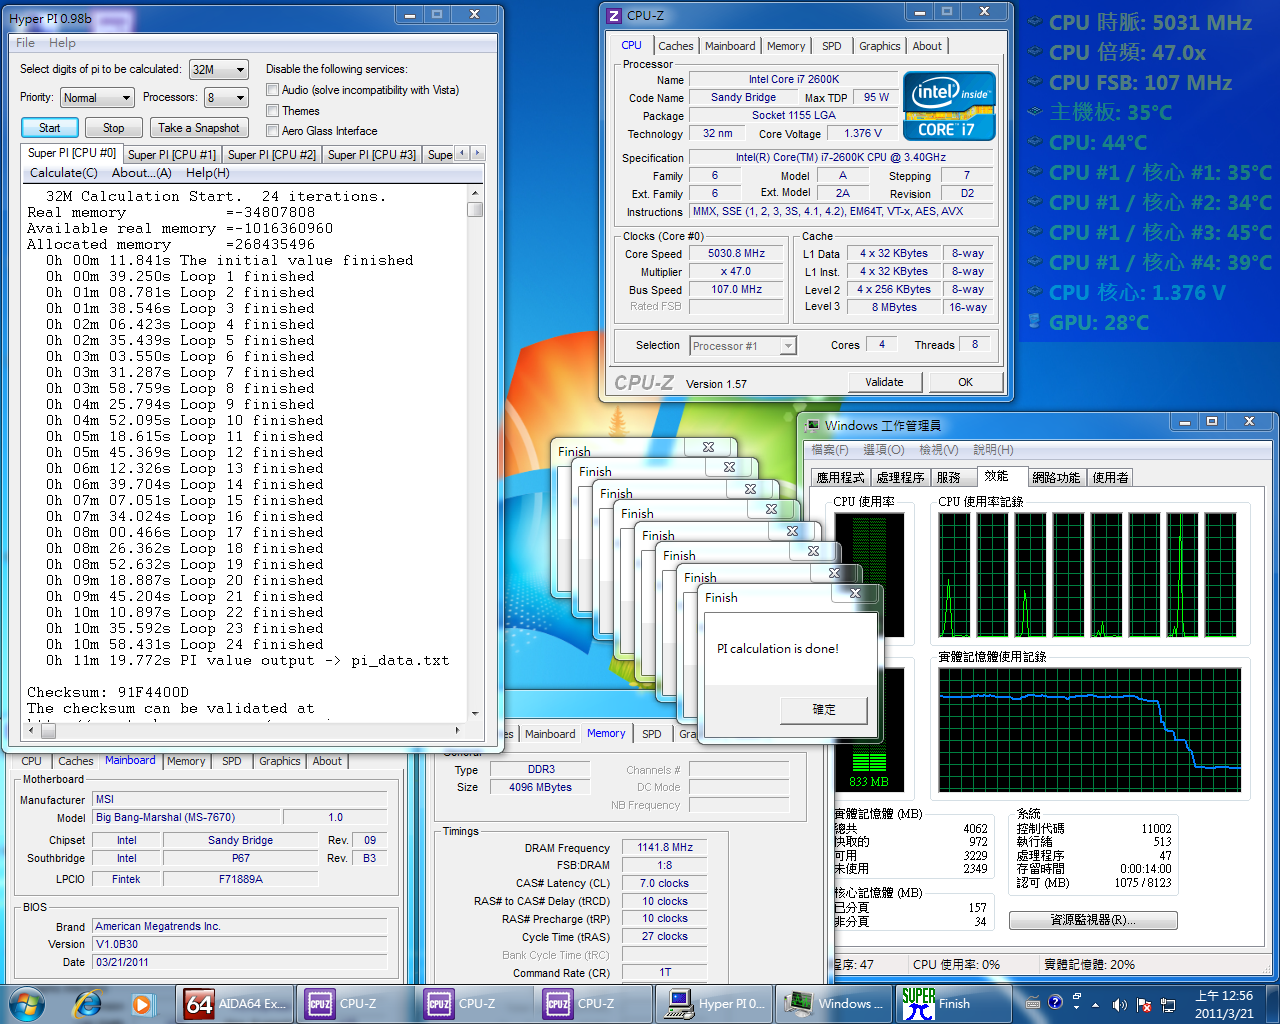1280x1024 pixels.
Task: Click the DRAM Frequency value 1141.8 MHz
Action: point(665,847)
